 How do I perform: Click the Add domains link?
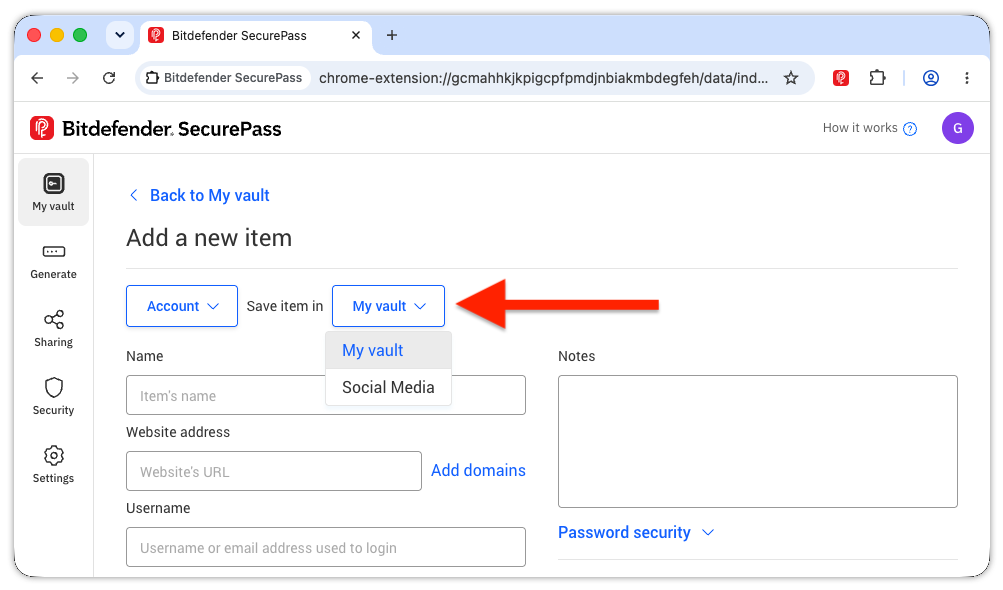(x=478, y=470)
